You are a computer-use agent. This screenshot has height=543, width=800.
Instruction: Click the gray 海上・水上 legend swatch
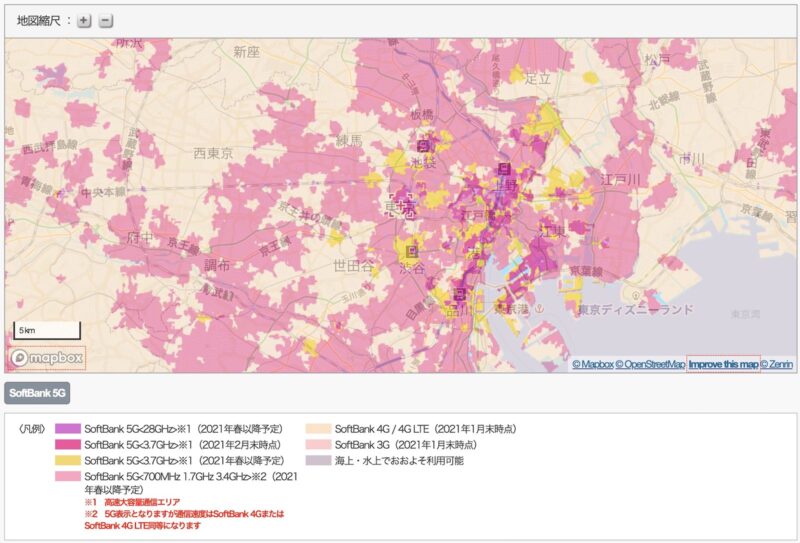[x=318, y=460]
